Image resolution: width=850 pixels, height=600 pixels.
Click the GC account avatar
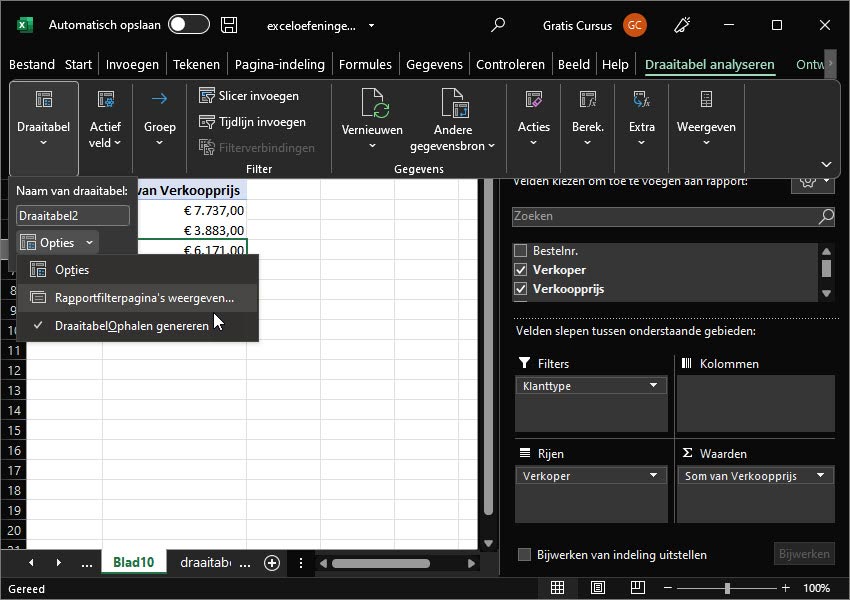click(635, 25)
